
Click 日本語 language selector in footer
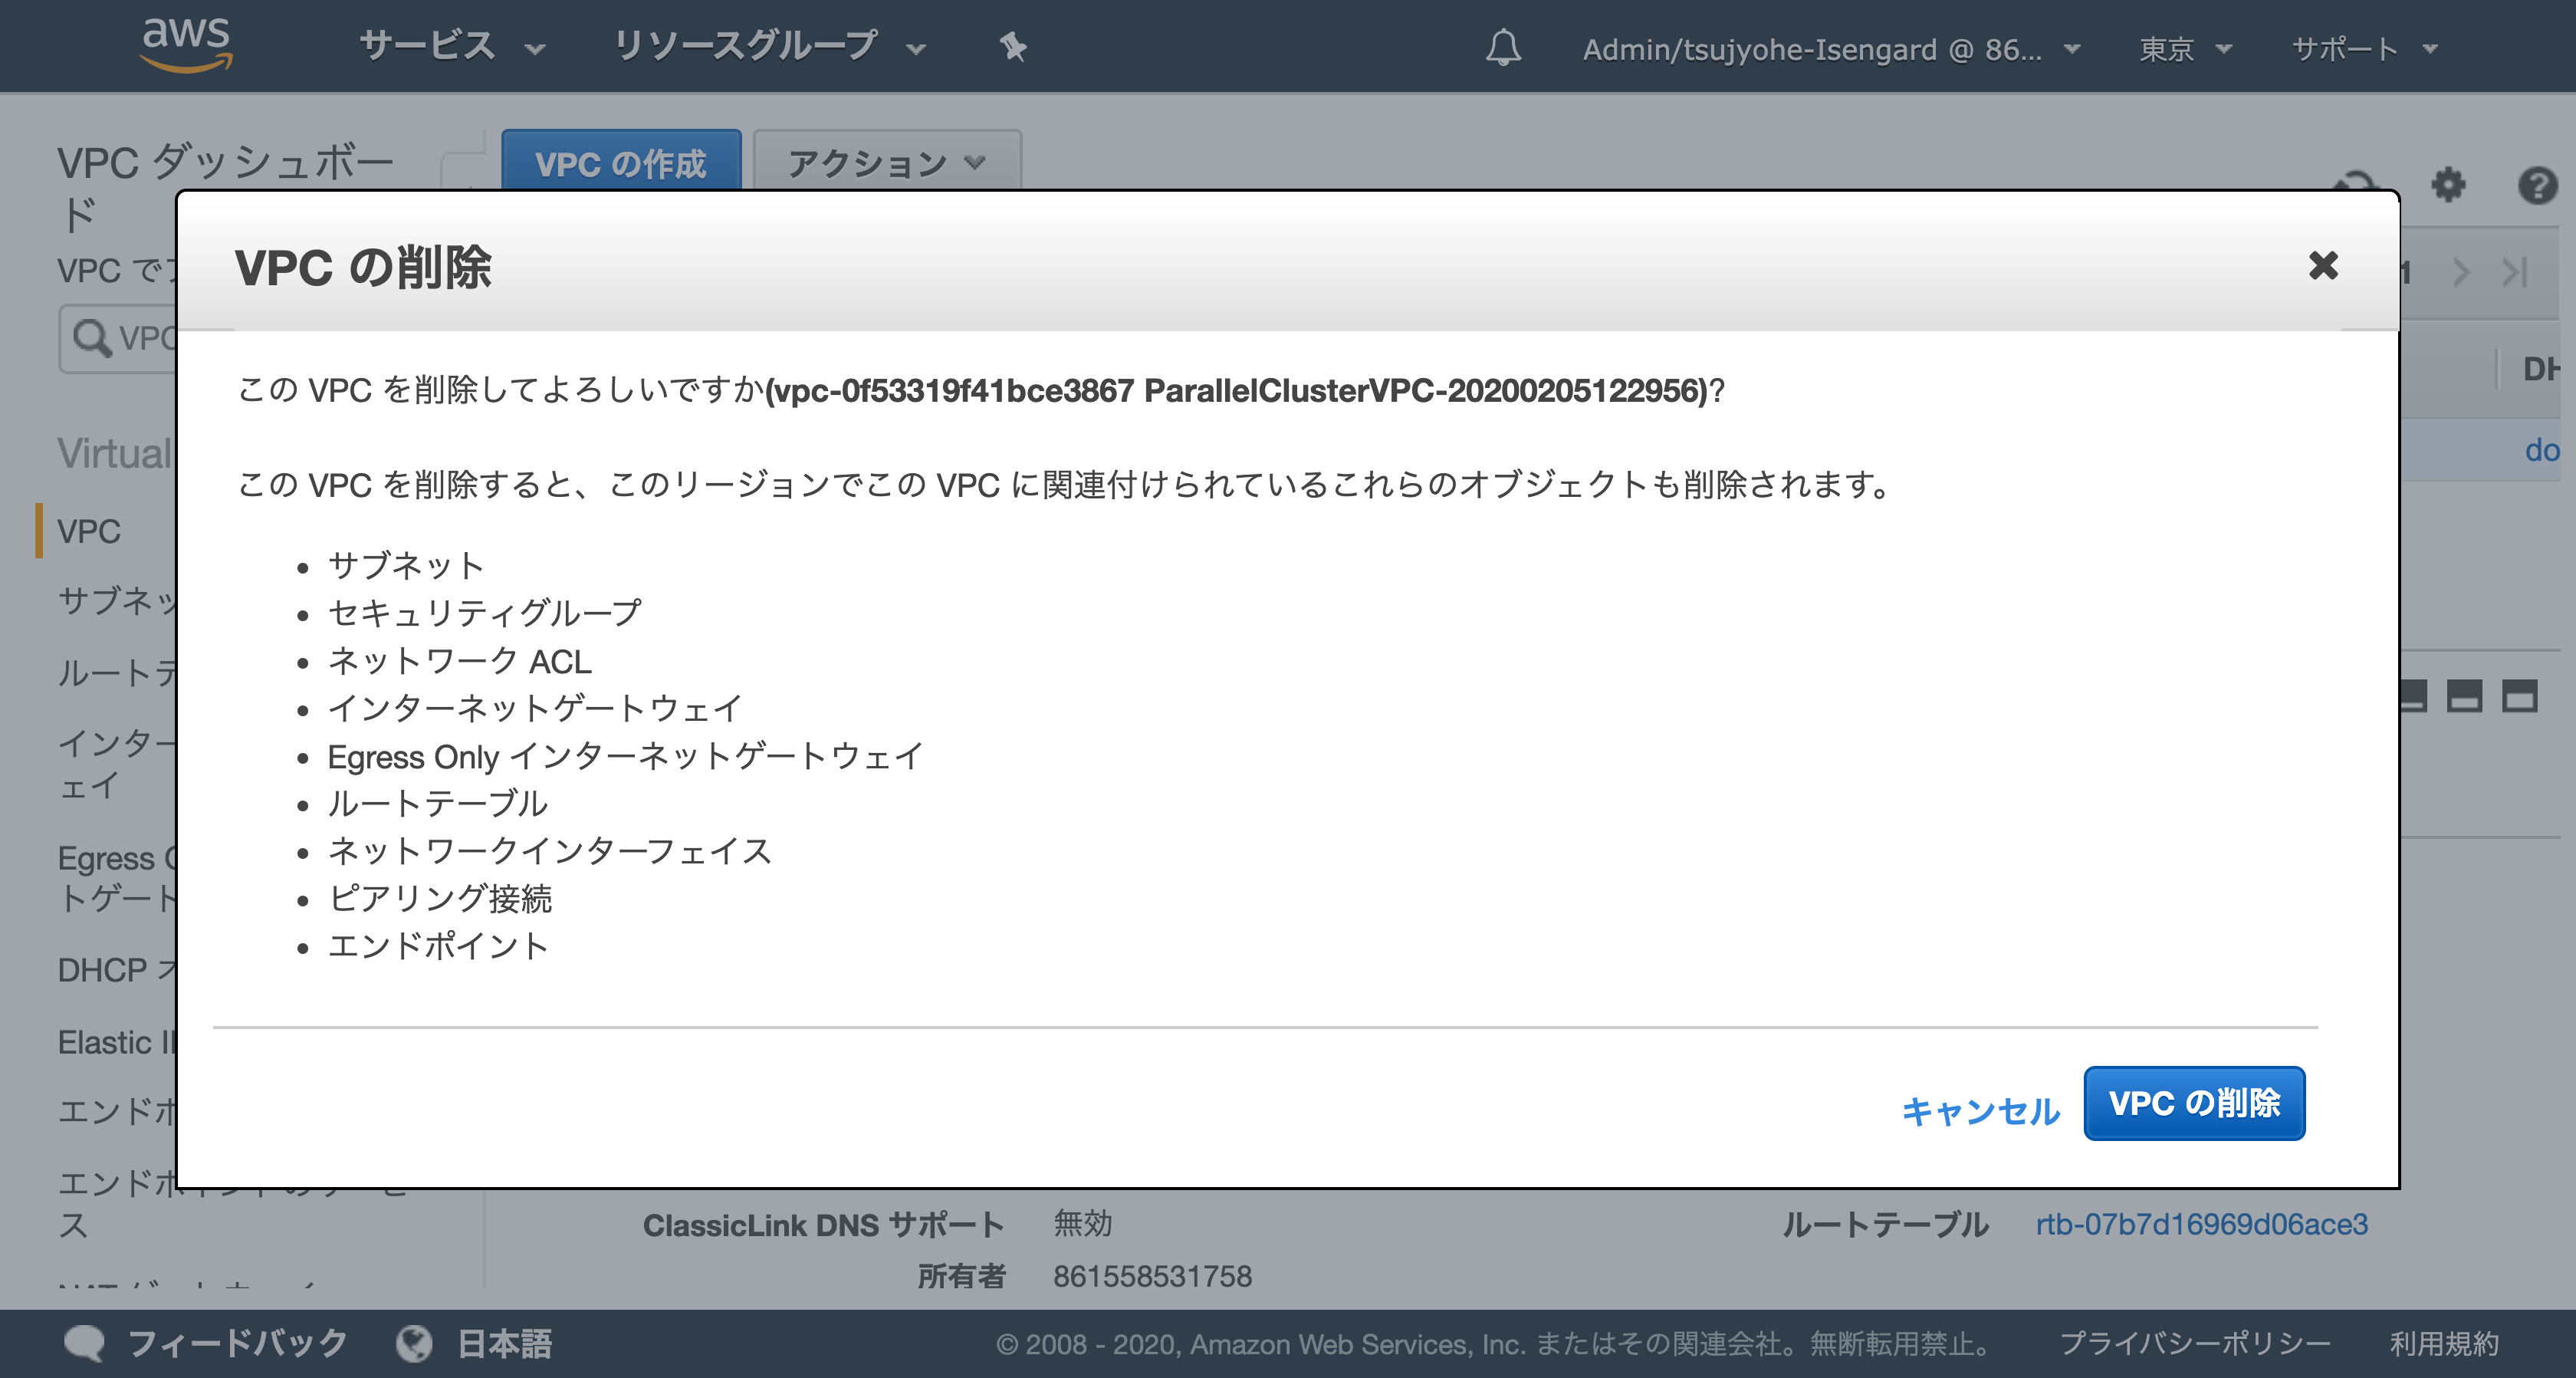pyautogui.click(x=504, y=1343)
